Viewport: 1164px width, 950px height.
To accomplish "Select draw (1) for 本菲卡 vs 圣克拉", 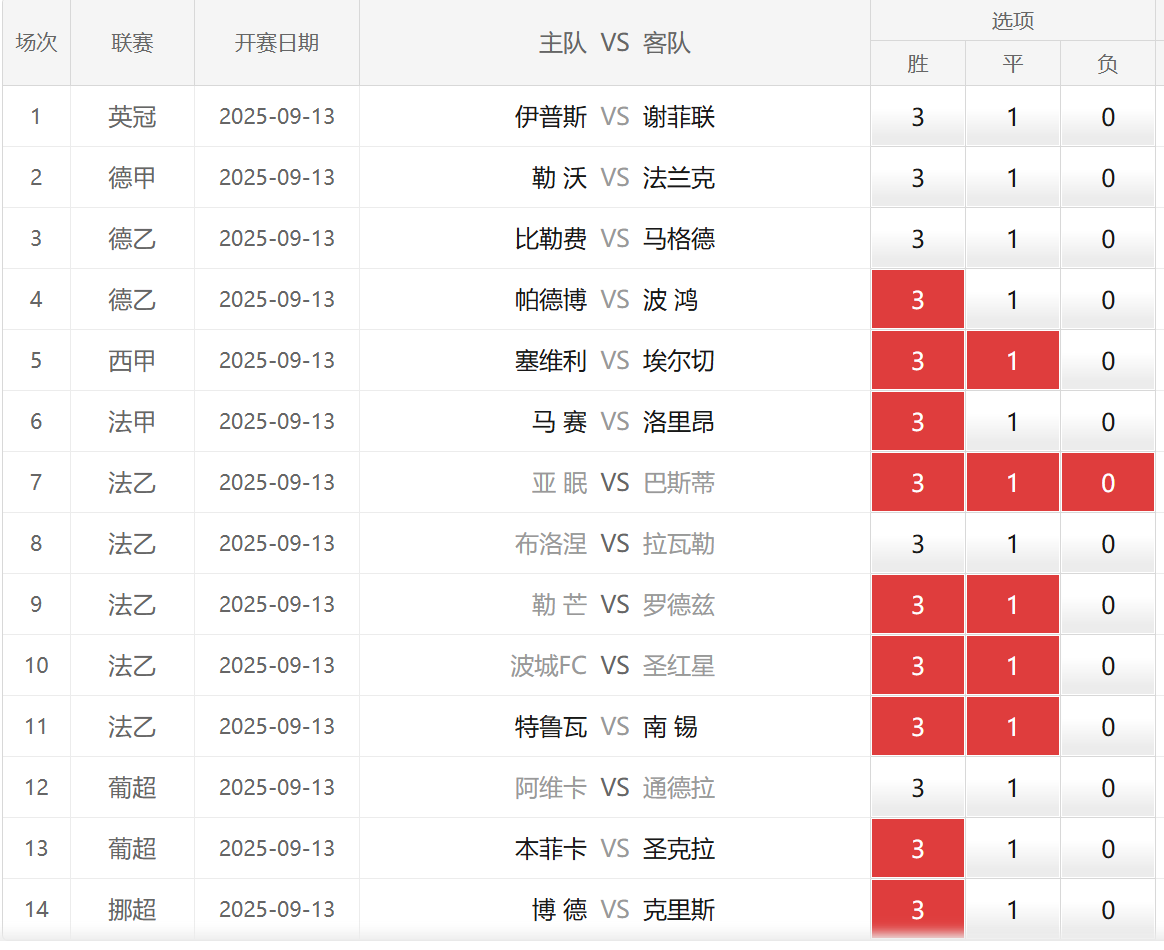I will click(x=1013, y=848).
